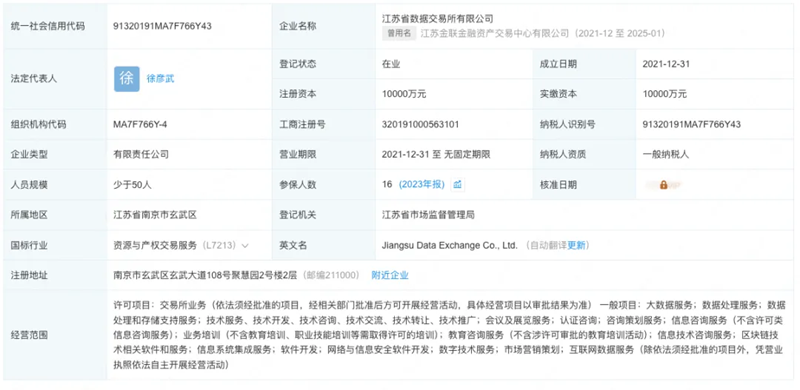Select the registration number 320191000563101

click(421, 125)
